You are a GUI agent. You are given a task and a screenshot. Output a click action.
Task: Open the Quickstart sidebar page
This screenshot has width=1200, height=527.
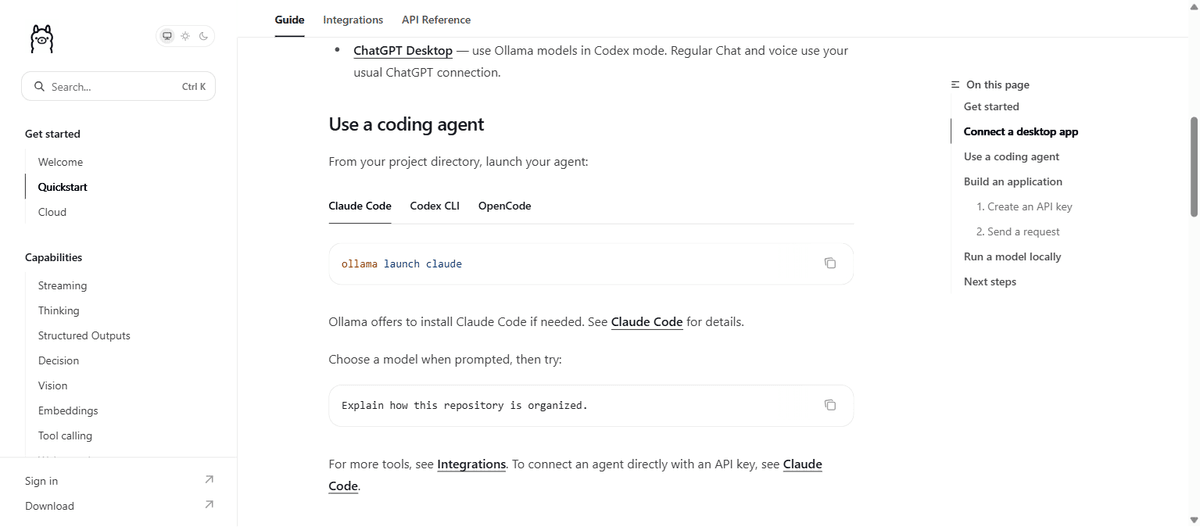[x=63, y=187]
